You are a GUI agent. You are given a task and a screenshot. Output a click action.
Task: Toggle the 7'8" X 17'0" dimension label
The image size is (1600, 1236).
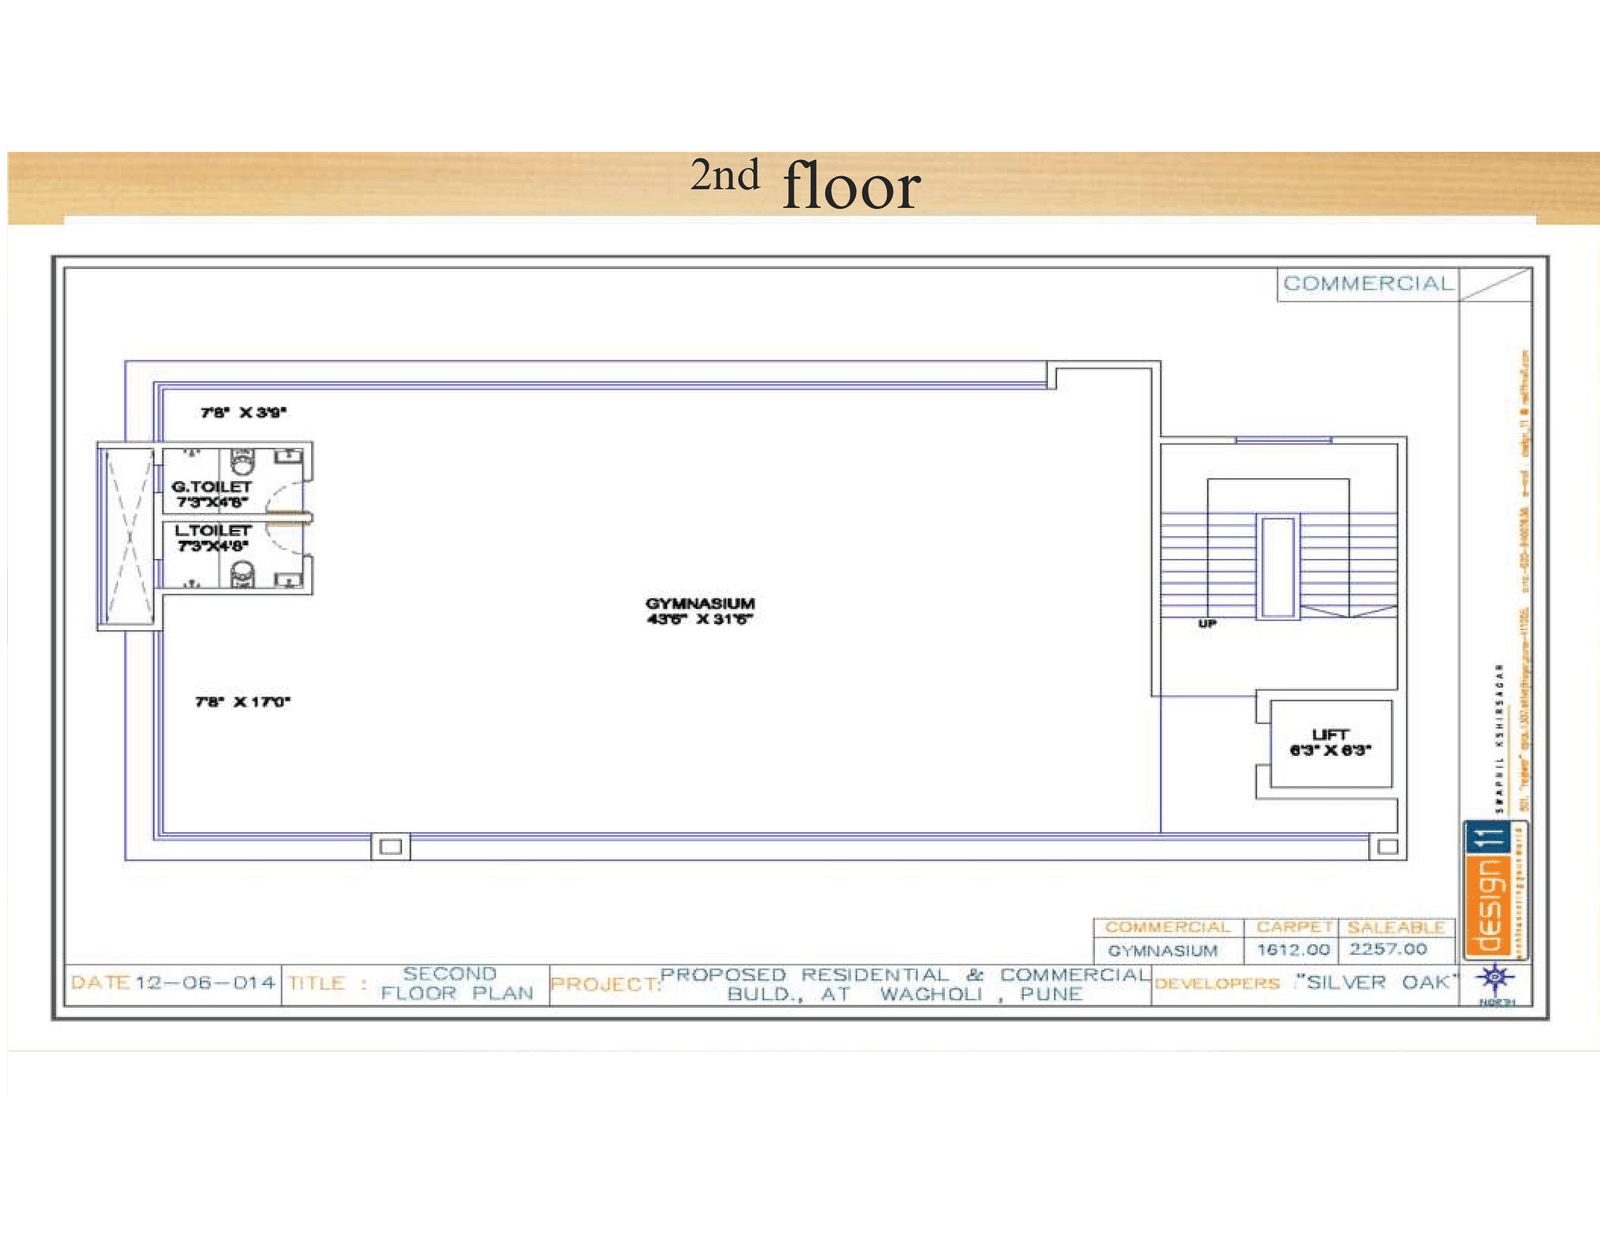coord(240,700)
